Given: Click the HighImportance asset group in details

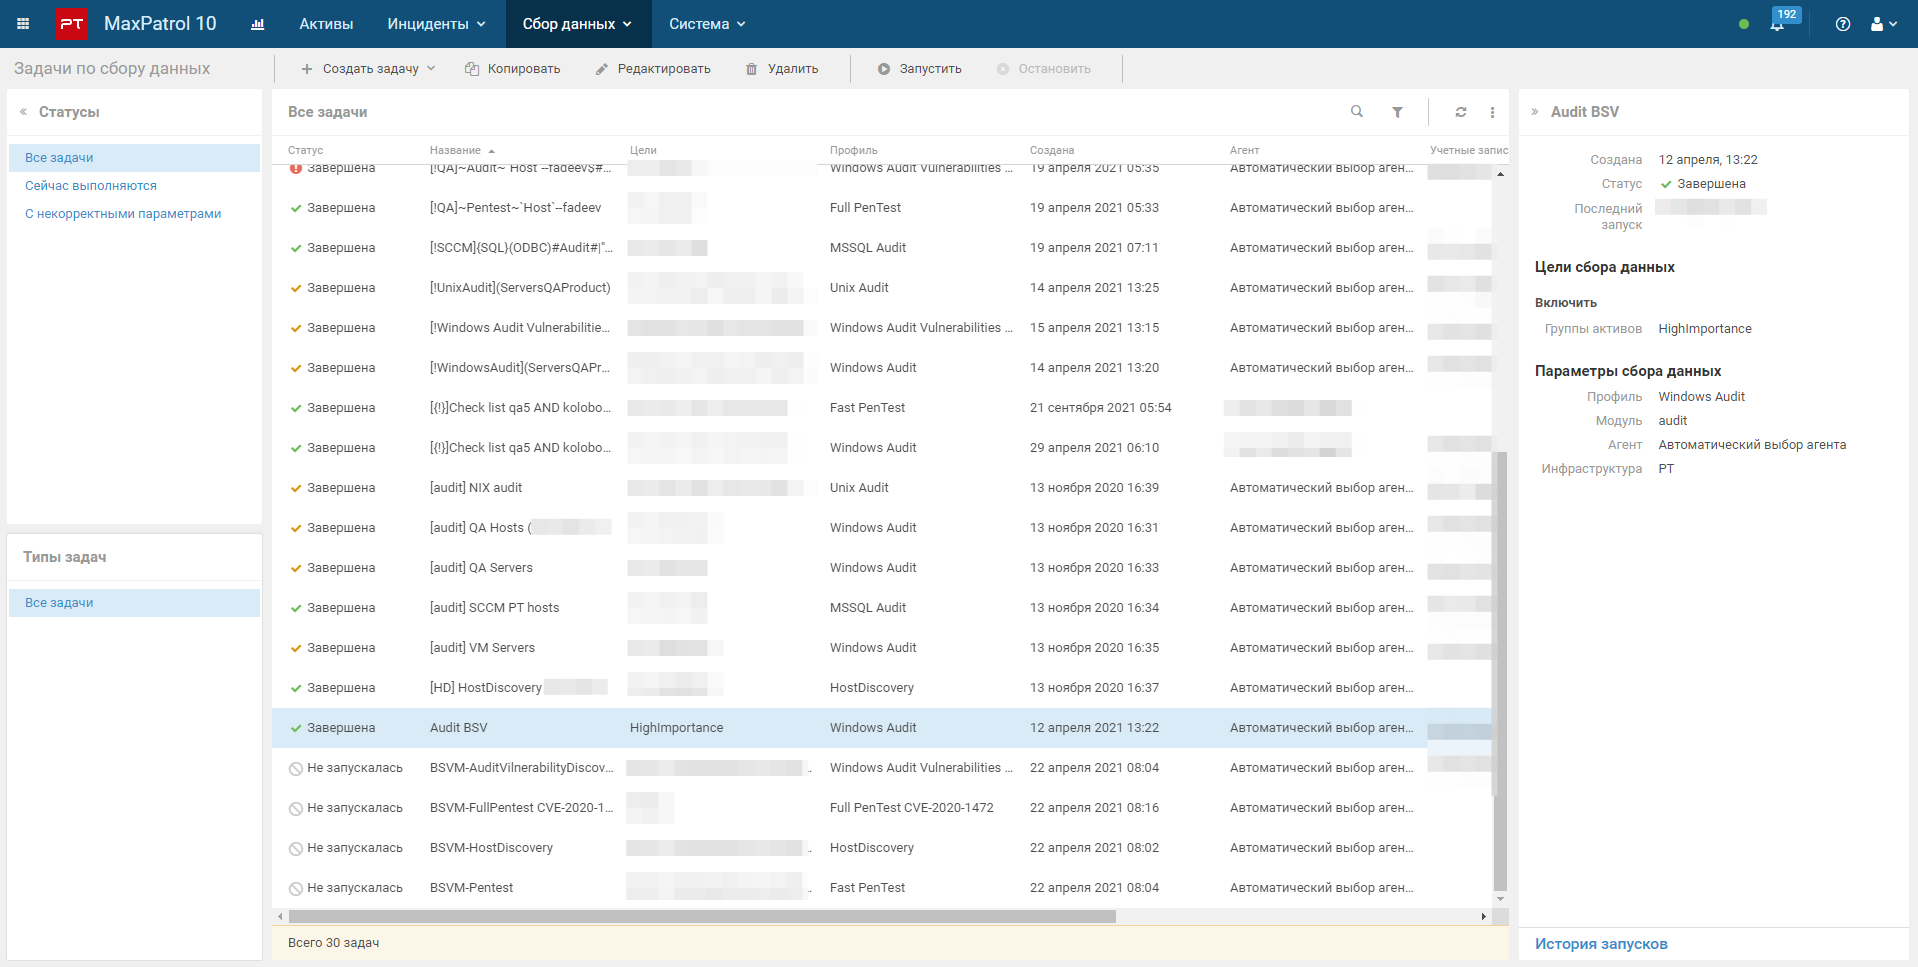Looking at the screenshot, I should point(1704,329).
